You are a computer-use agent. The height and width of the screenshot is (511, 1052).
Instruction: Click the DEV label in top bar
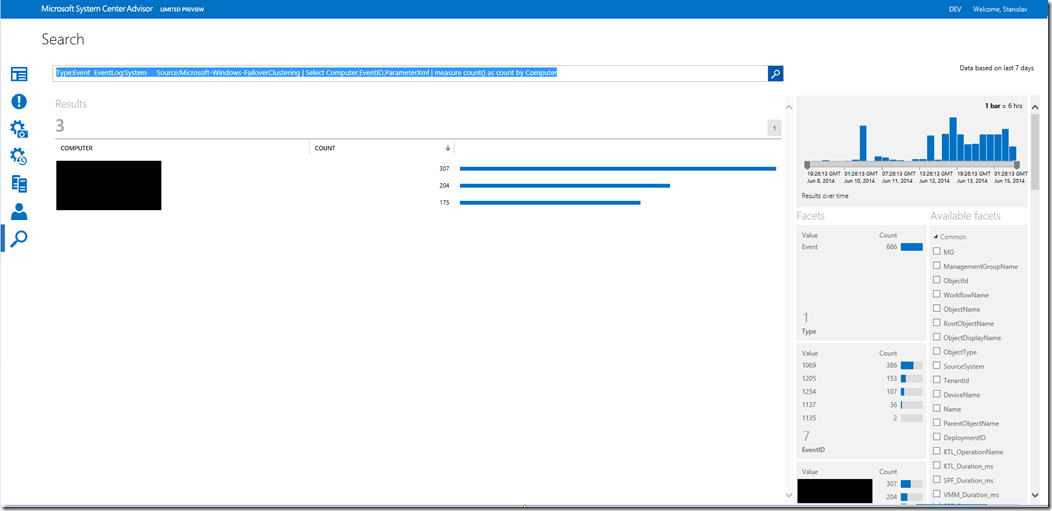tap(955, 9)
